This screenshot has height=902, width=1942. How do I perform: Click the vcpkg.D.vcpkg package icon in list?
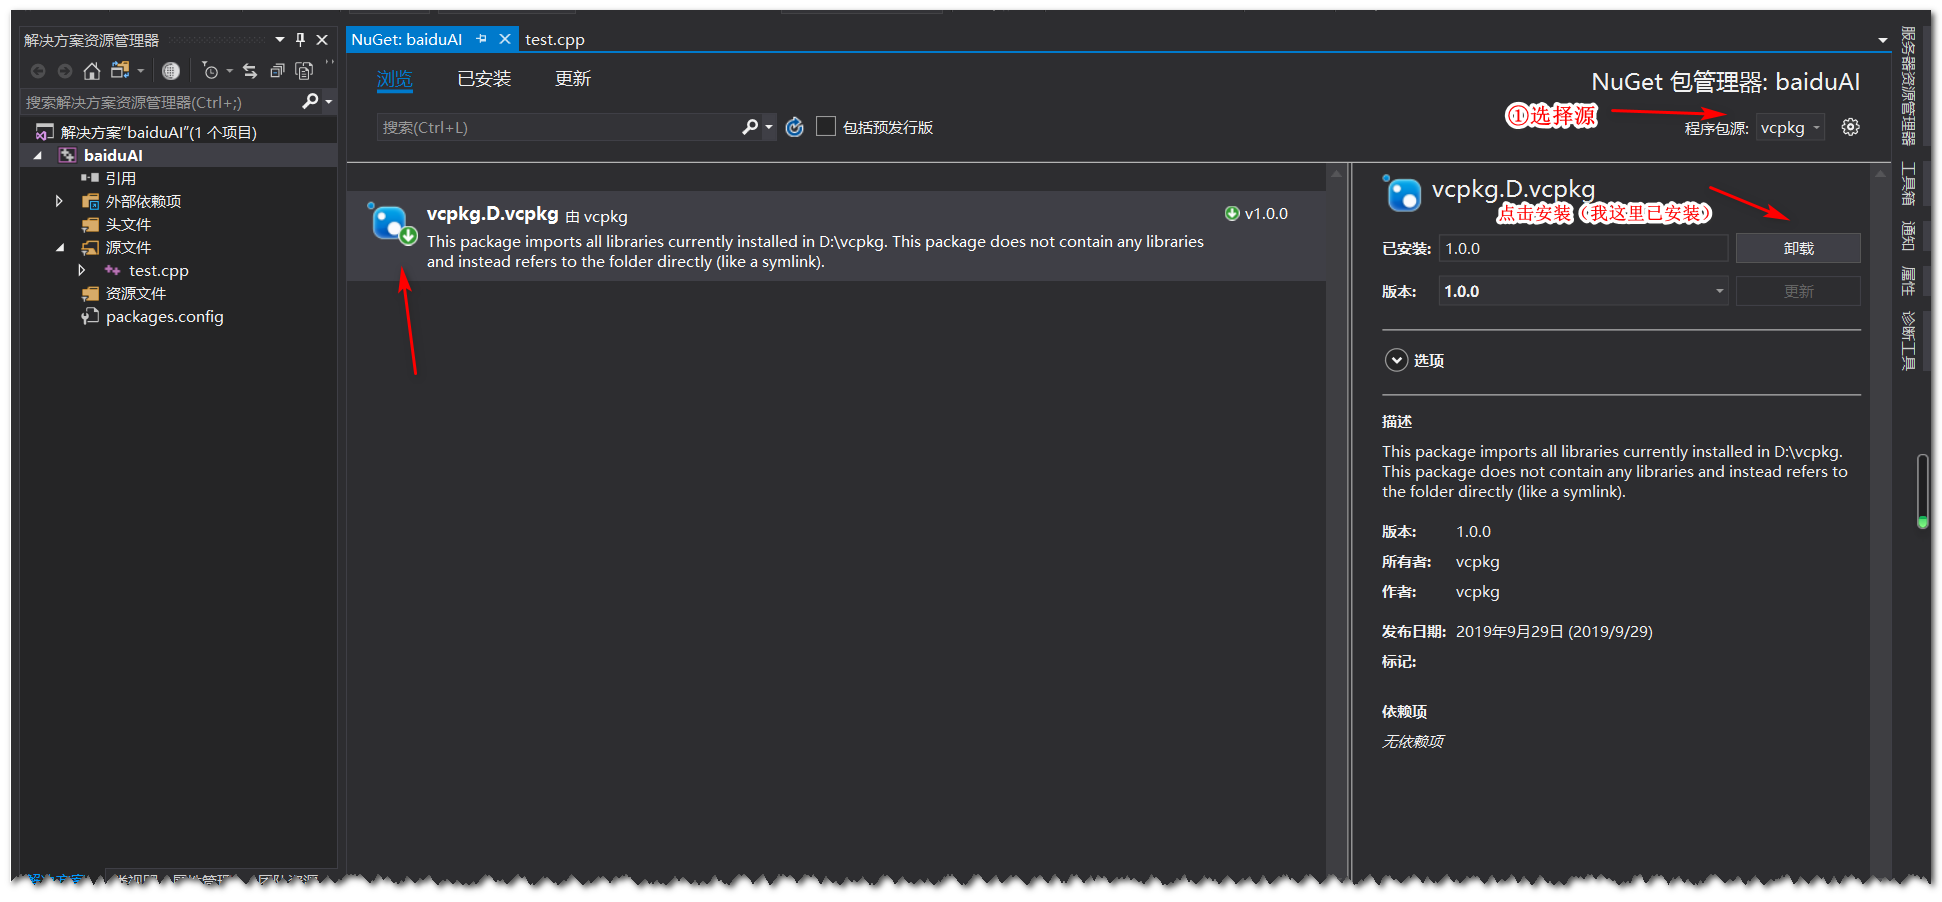(392, 224)
